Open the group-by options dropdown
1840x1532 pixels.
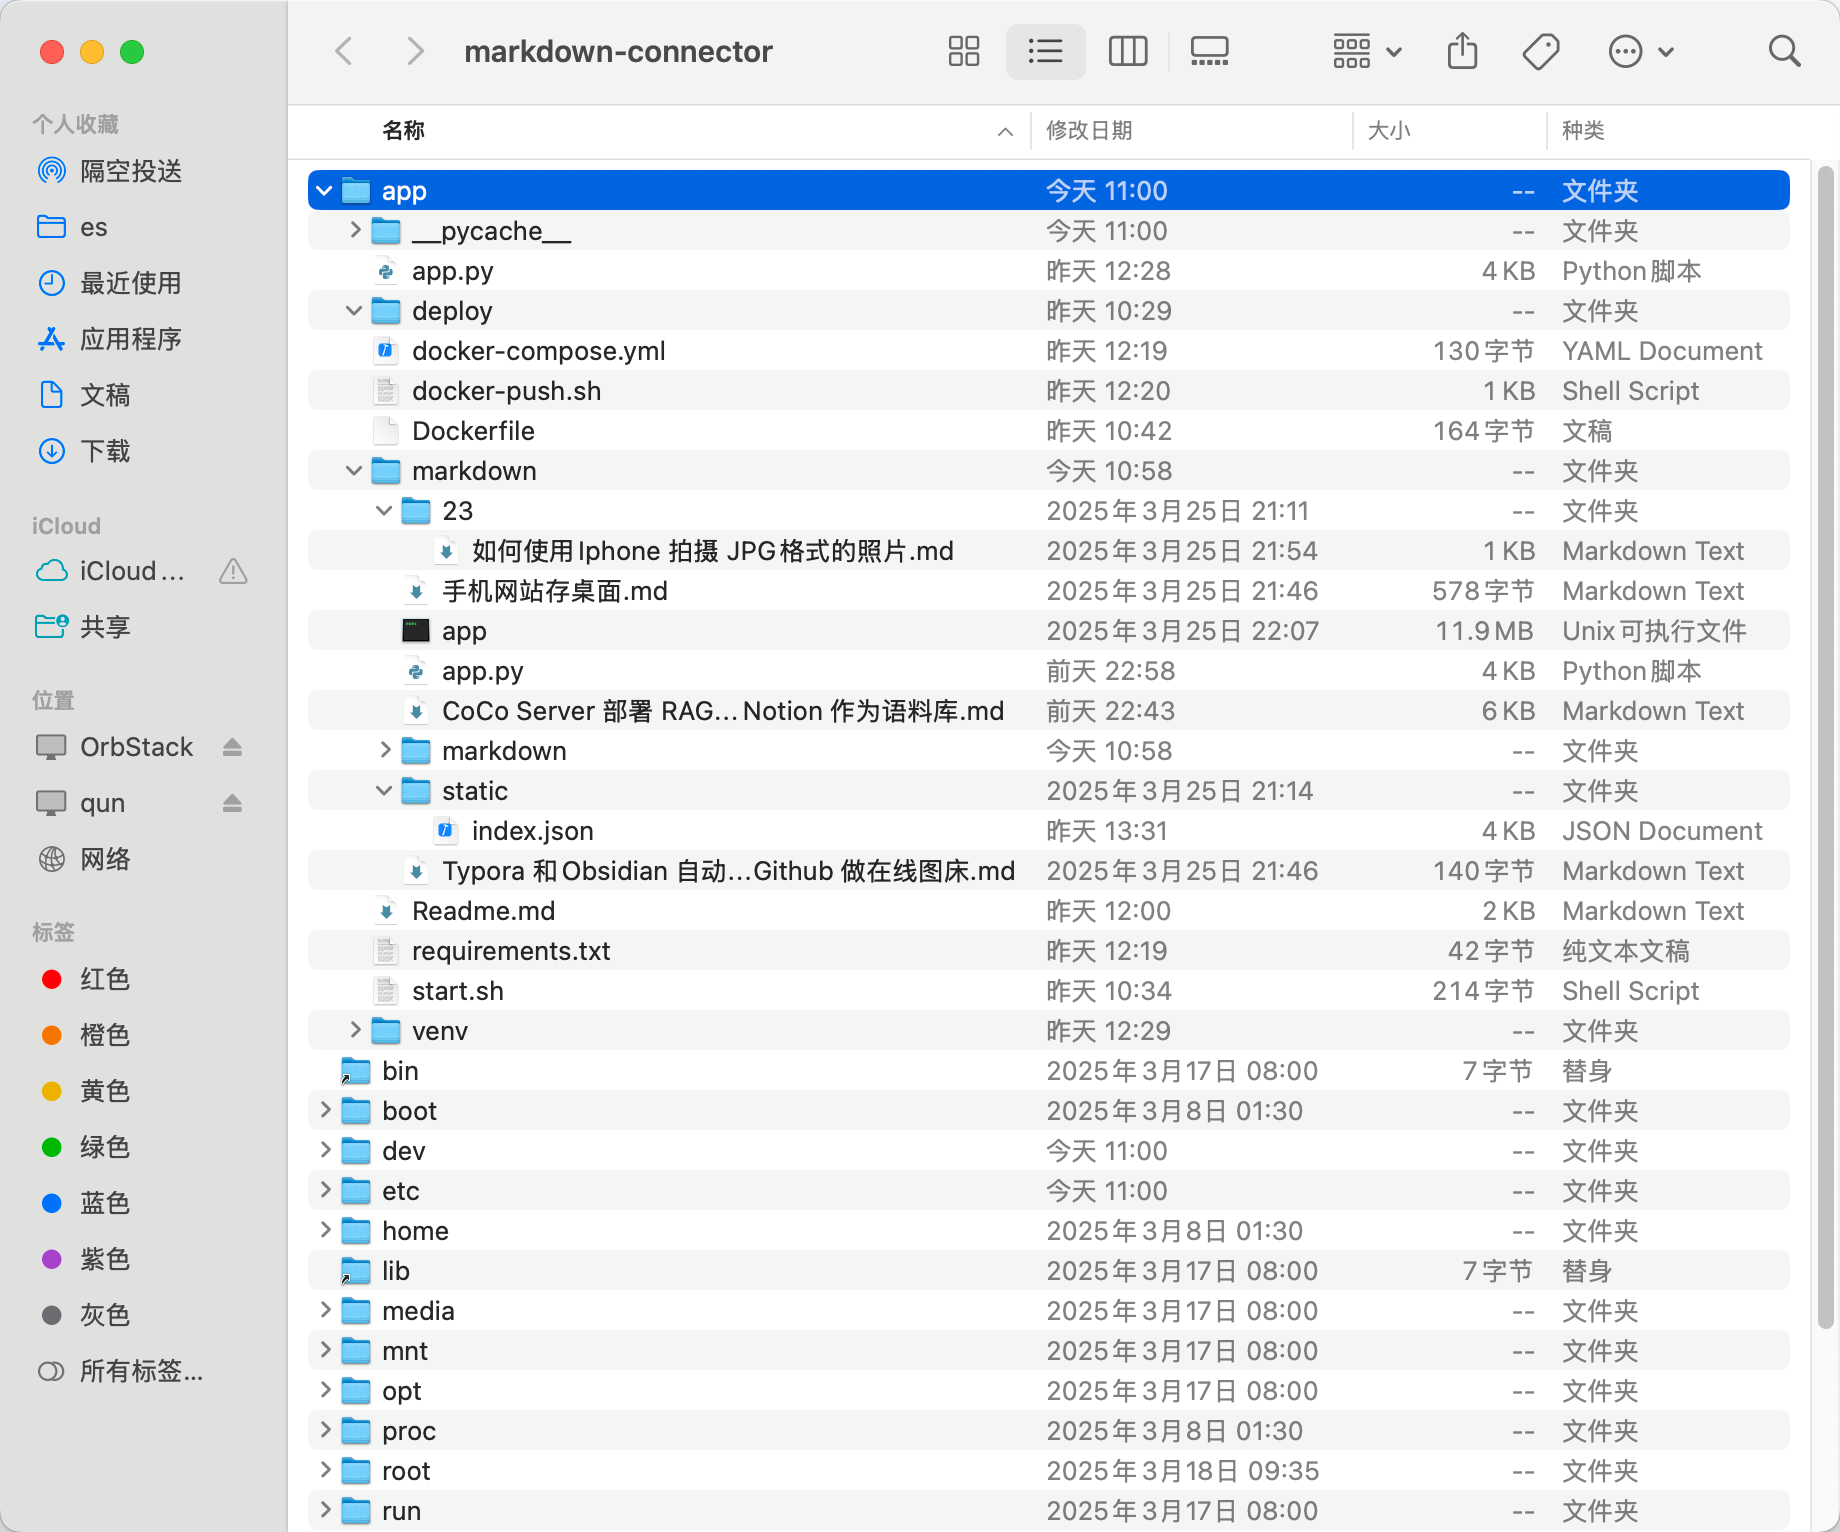(x=1366, y=51)
